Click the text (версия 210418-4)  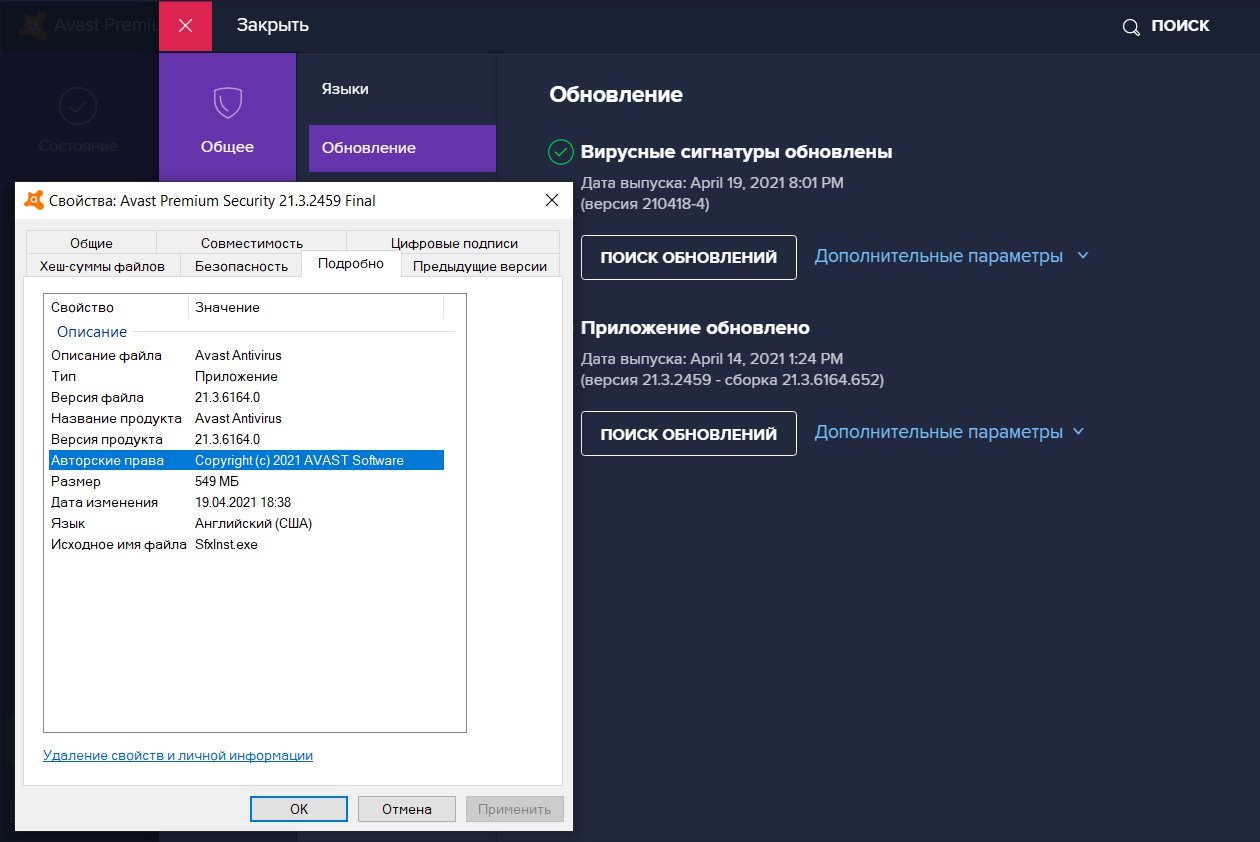tap(645, 204)
